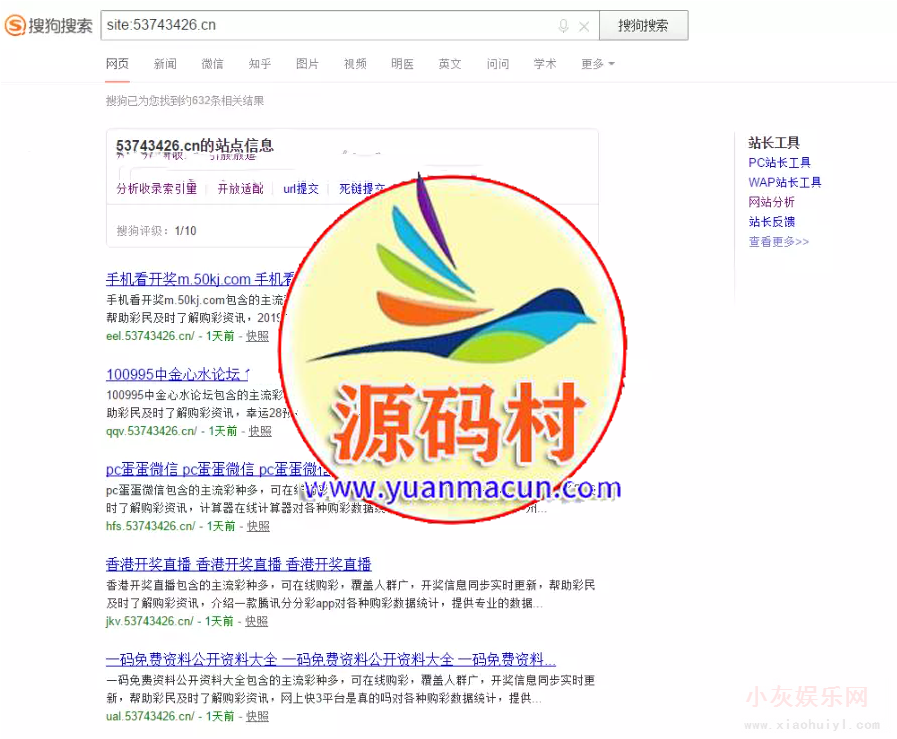The image size is (897, 739).
Task: Open the 学术 search tab
Action: (545, 64)
